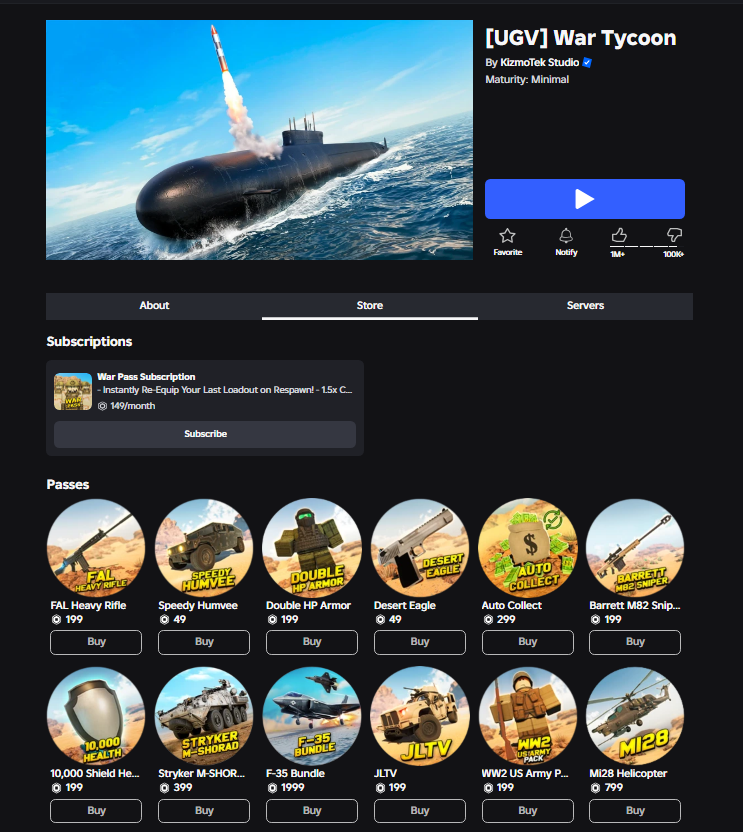
Task: Buy the Auto Collect pass
Action: tap(528, 642)
